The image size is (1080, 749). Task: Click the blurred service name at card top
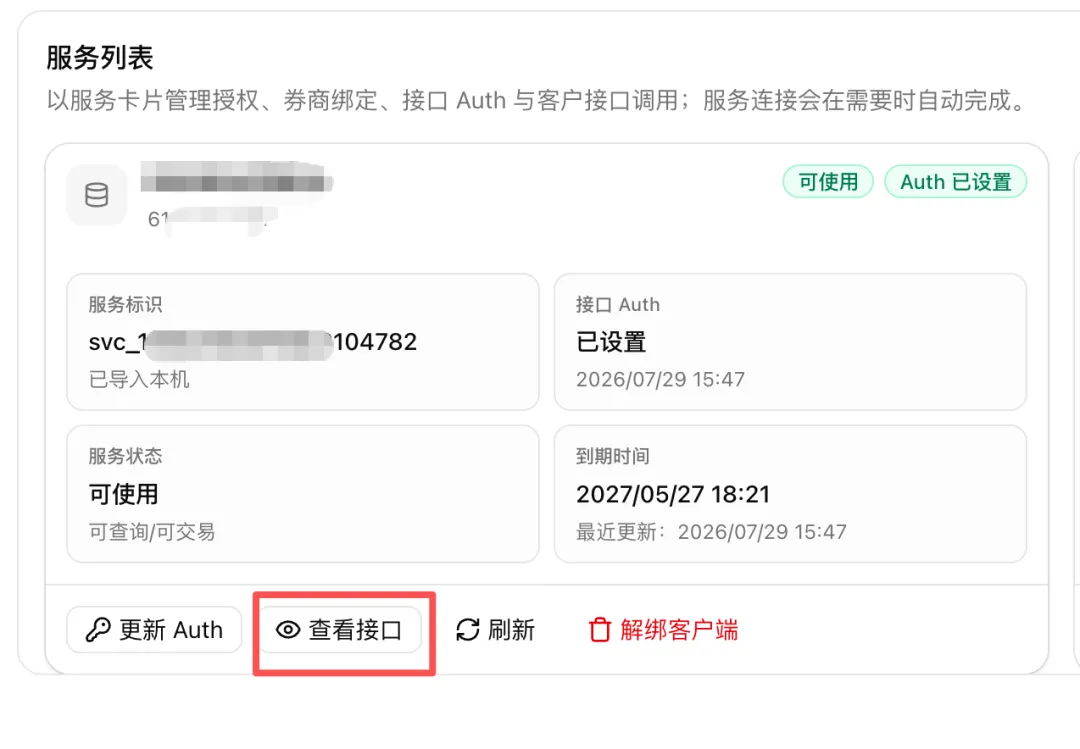tap(237, 181)
